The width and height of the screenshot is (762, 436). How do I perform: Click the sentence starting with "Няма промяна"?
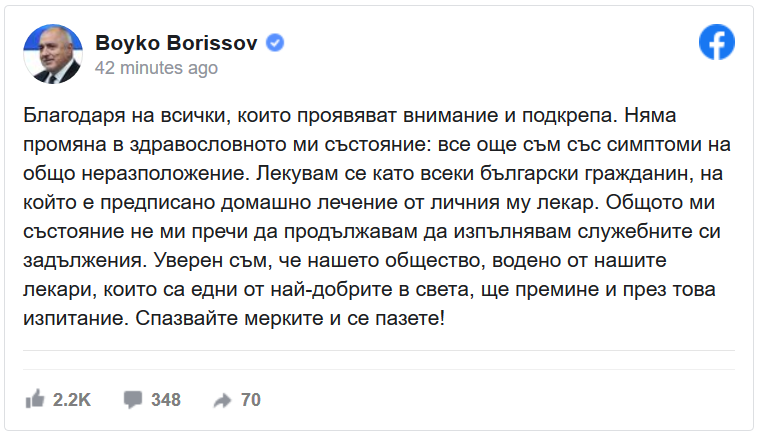click(x=377, y=144)
